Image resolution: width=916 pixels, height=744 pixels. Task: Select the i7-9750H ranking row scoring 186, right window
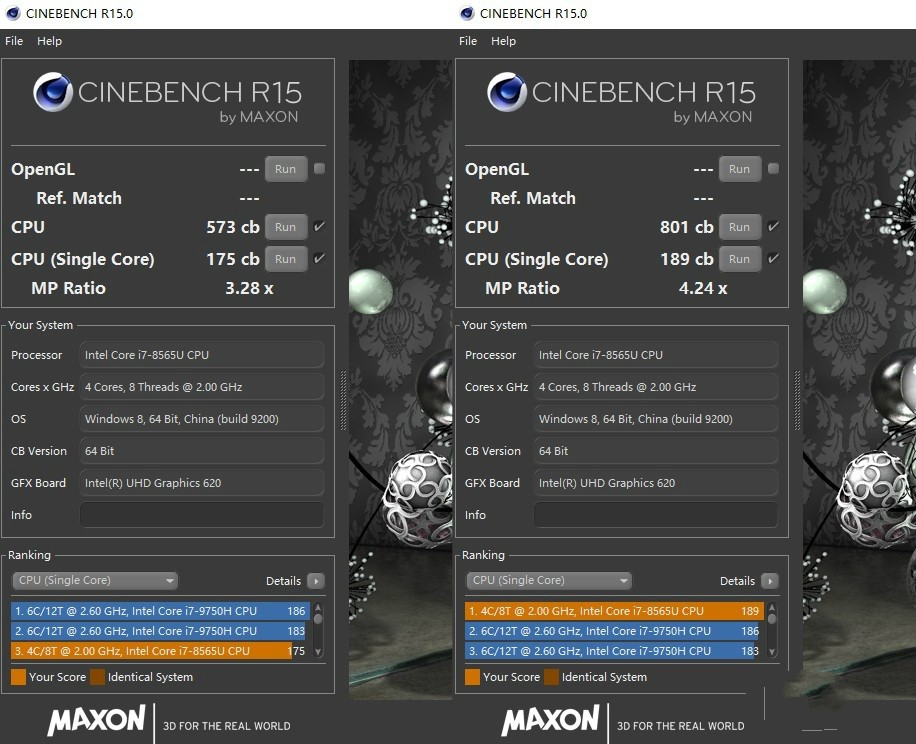click(614, 631)
